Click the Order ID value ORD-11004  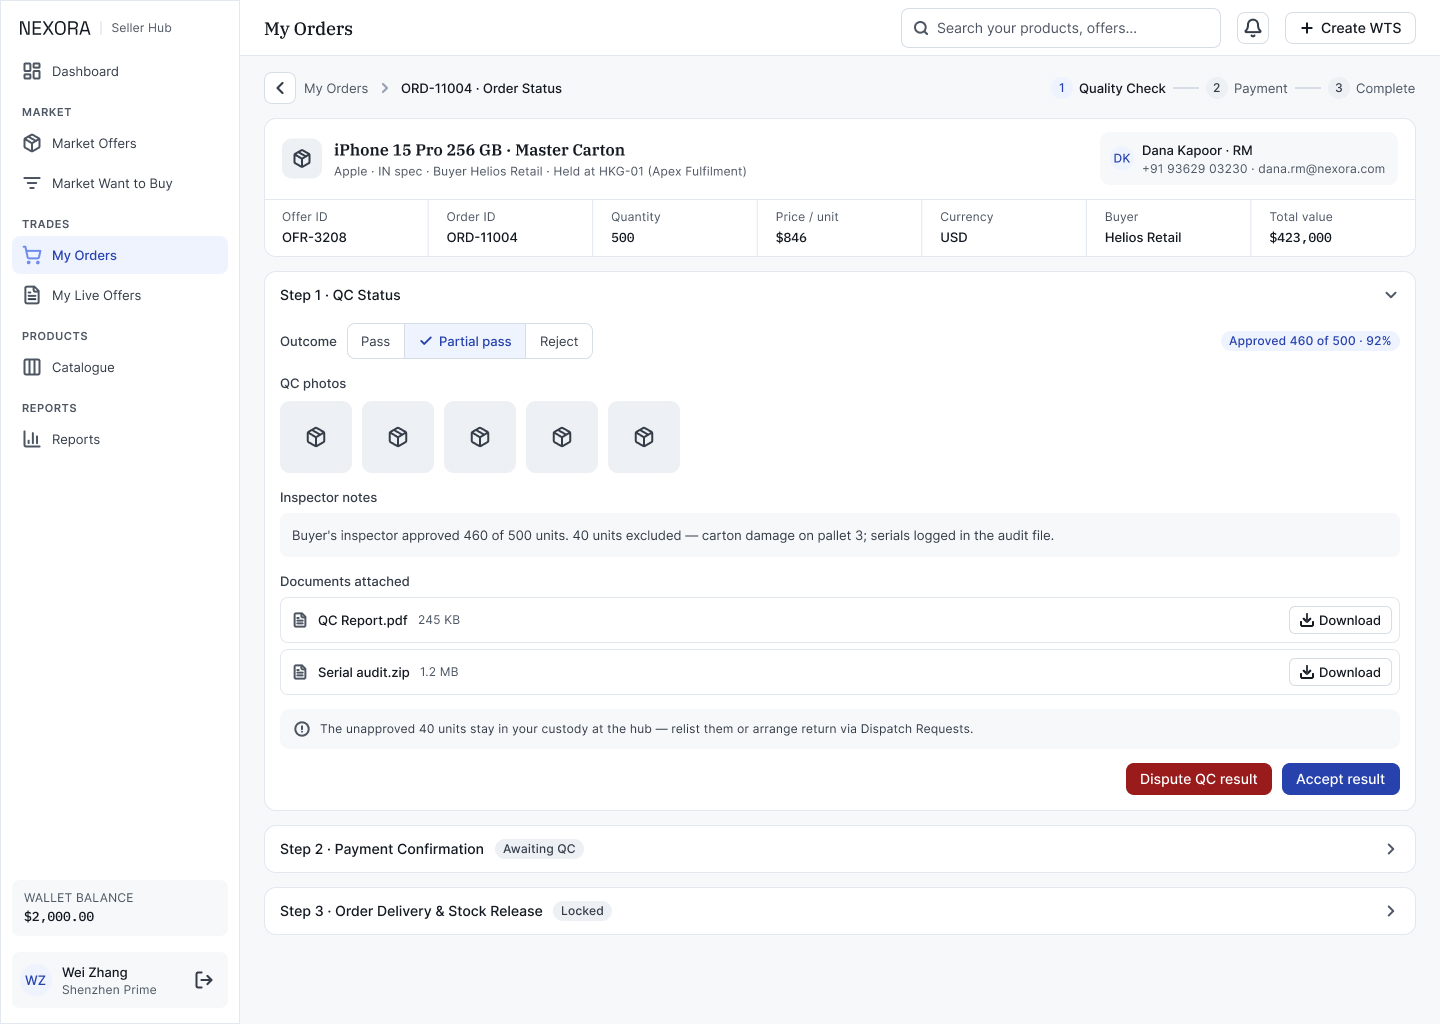point(482,238)
